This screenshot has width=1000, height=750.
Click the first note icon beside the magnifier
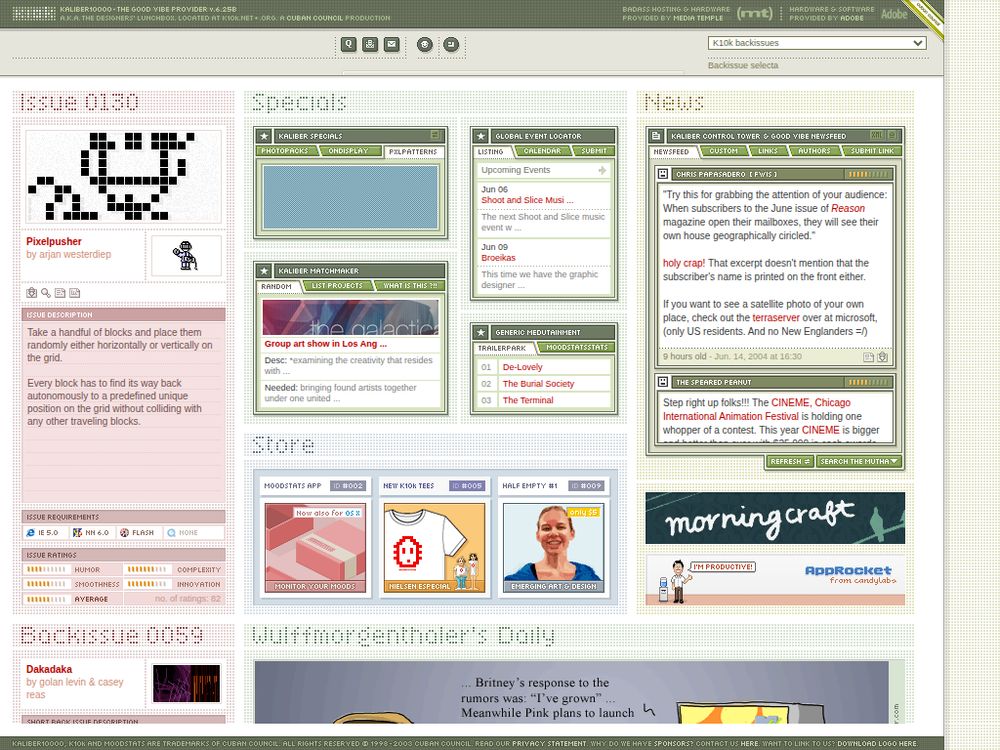(60, 293)
